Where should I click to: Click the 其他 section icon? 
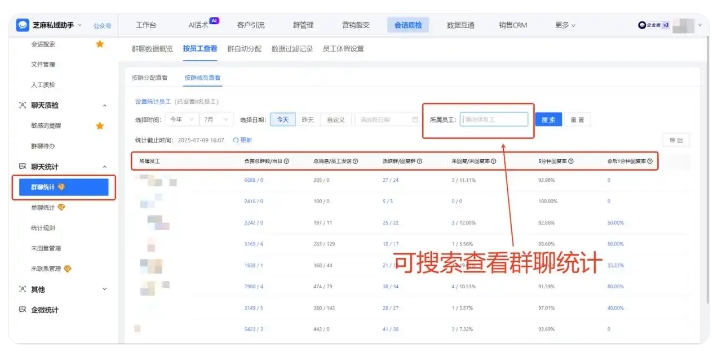pos(22,289)
